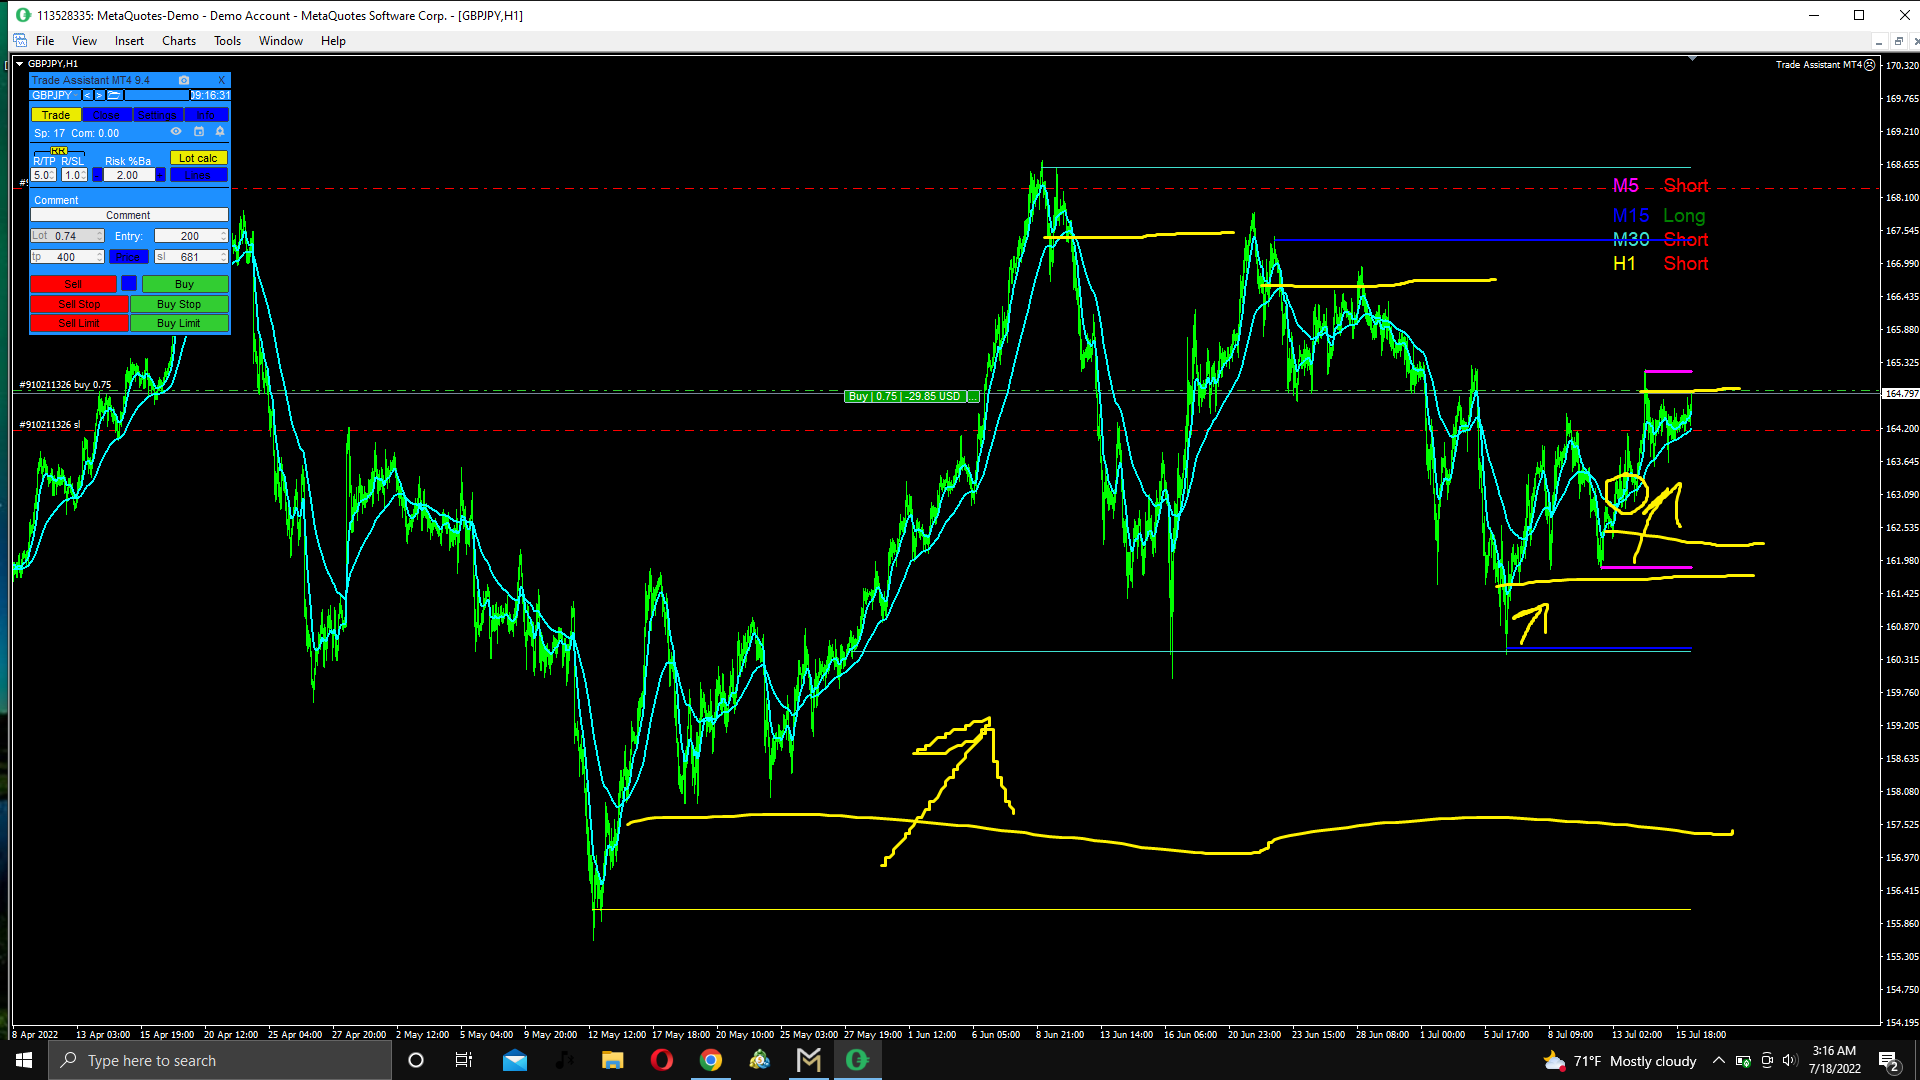
Task: Go to previous symbol with left arrow
Action: tap(88, 95)
